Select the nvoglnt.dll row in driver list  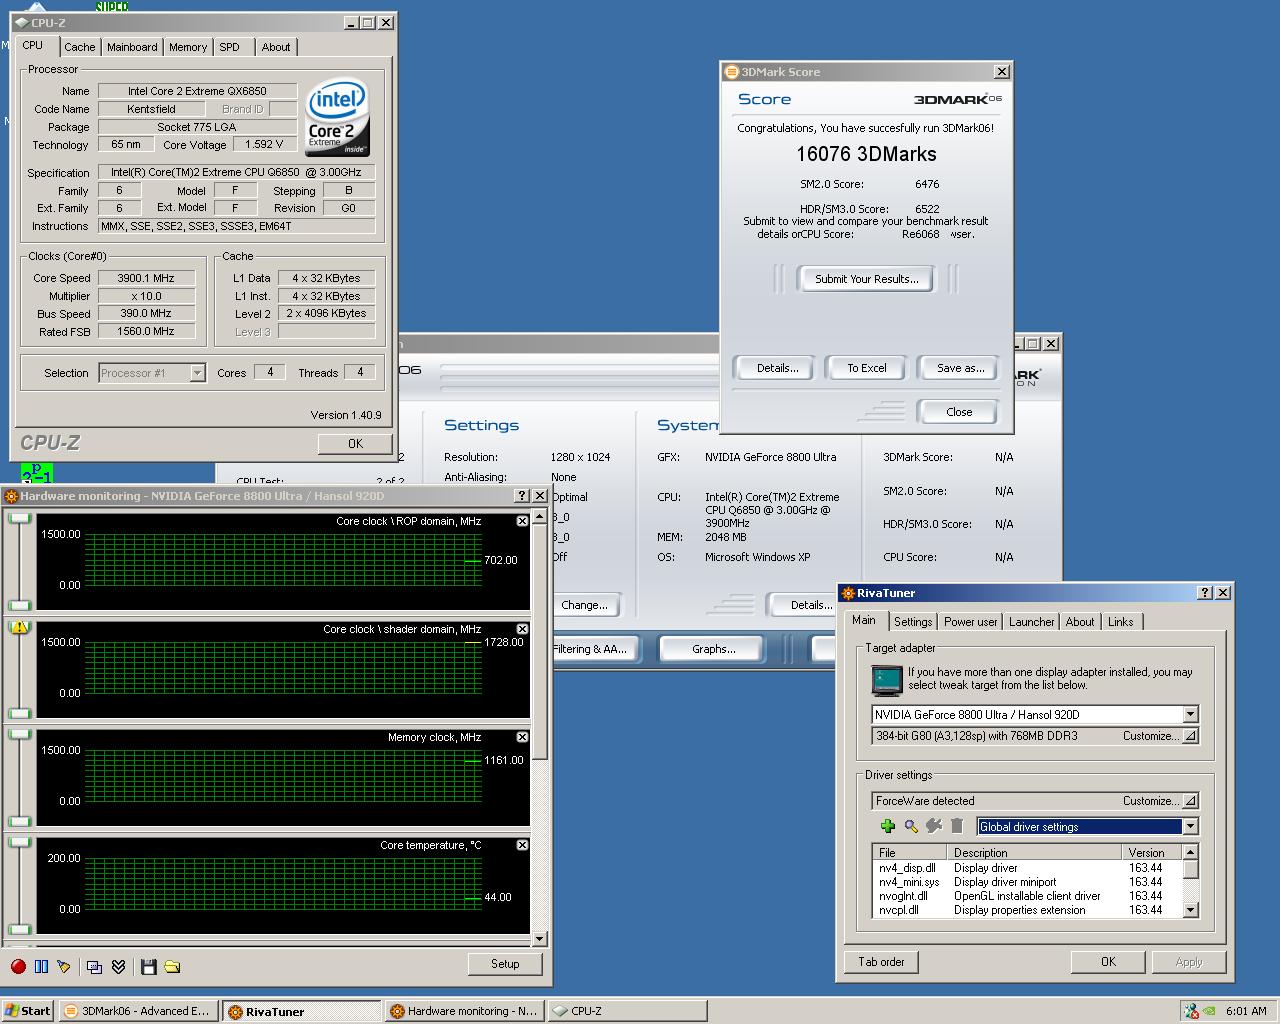[x=1027, y=896]
